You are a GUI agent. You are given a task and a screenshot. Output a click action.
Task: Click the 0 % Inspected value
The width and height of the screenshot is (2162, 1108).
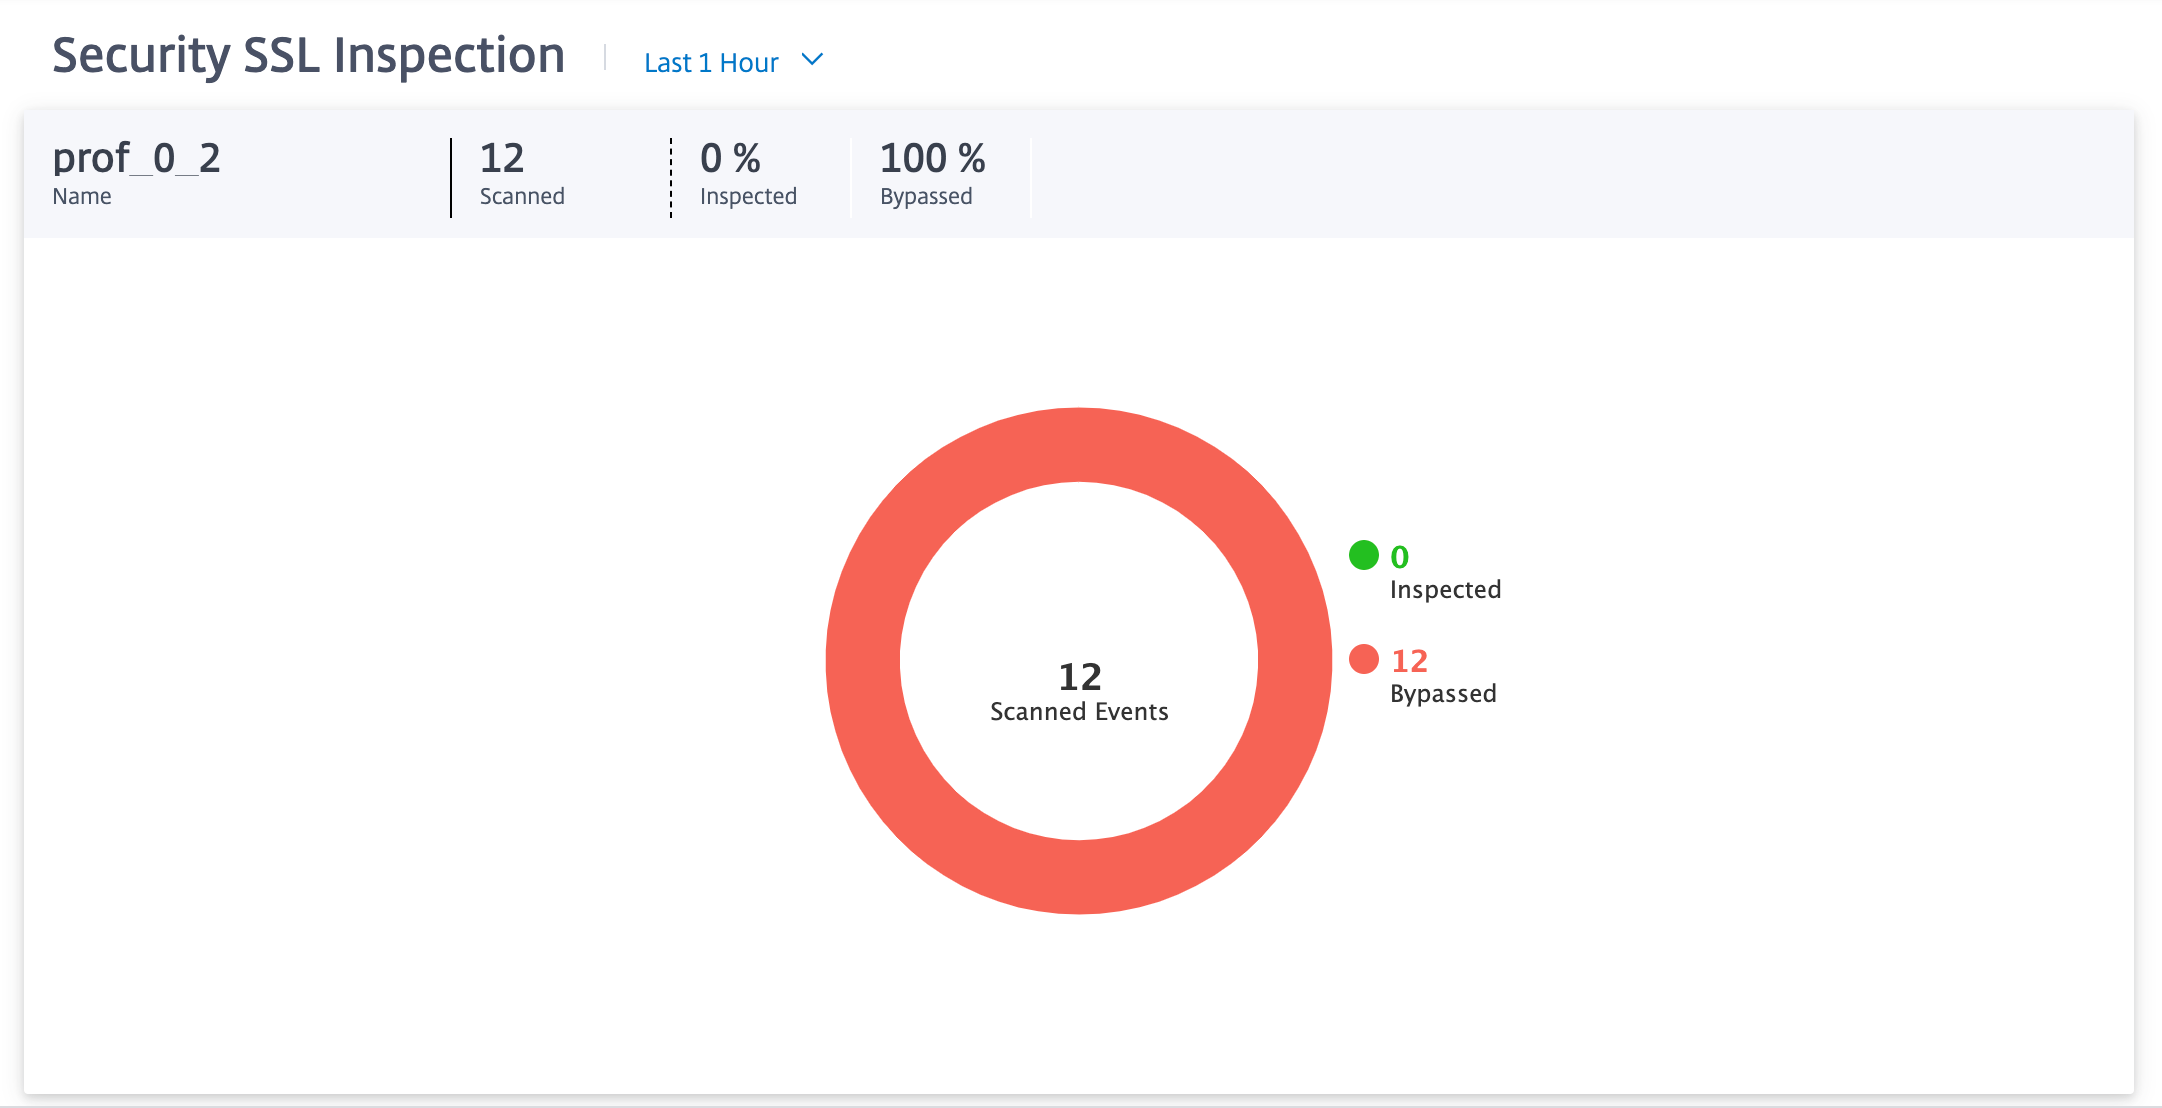tap(730, 158)
